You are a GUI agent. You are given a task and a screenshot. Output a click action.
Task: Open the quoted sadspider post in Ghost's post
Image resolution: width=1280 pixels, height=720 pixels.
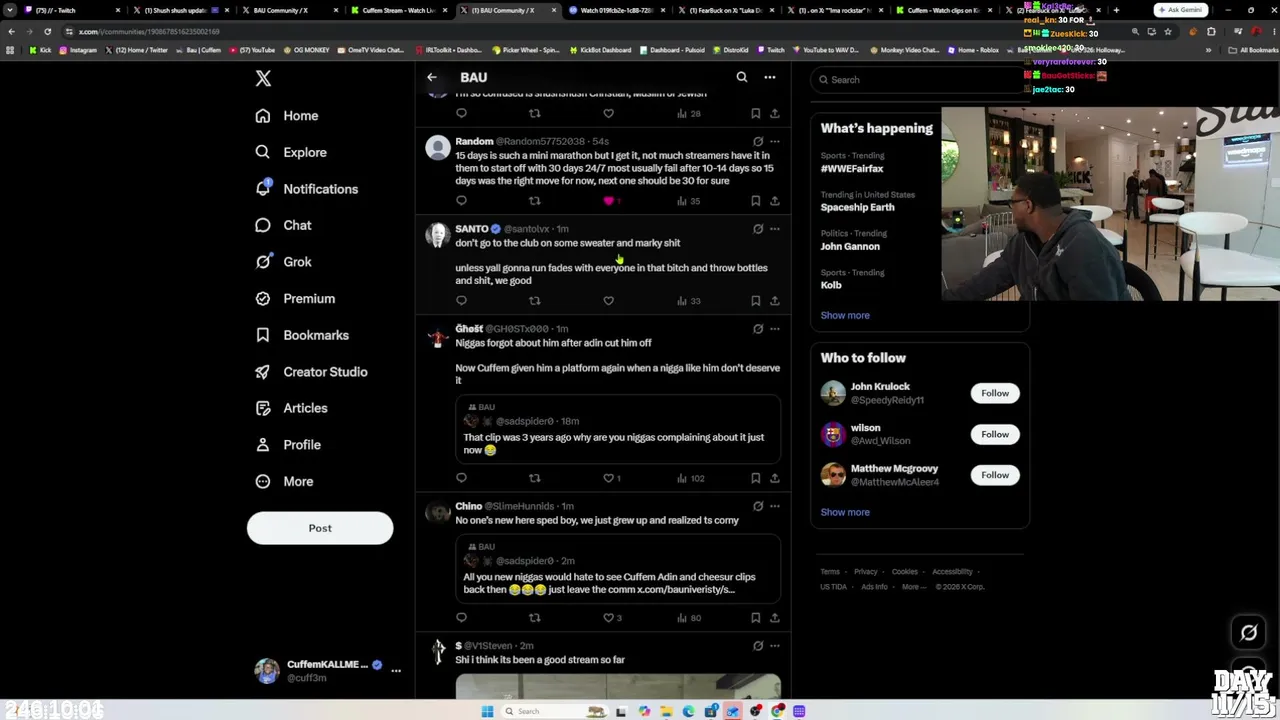(618, 430)
